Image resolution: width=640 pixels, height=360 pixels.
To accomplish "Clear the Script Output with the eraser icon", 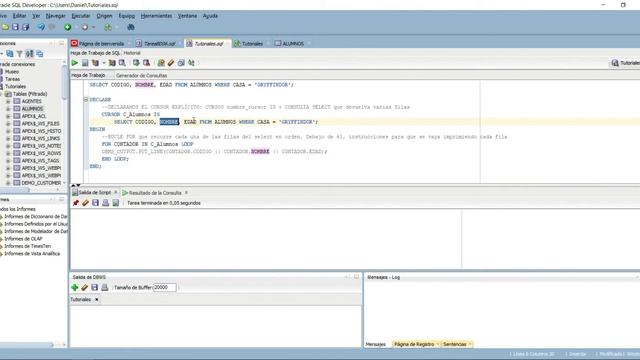I will [85, 203].
